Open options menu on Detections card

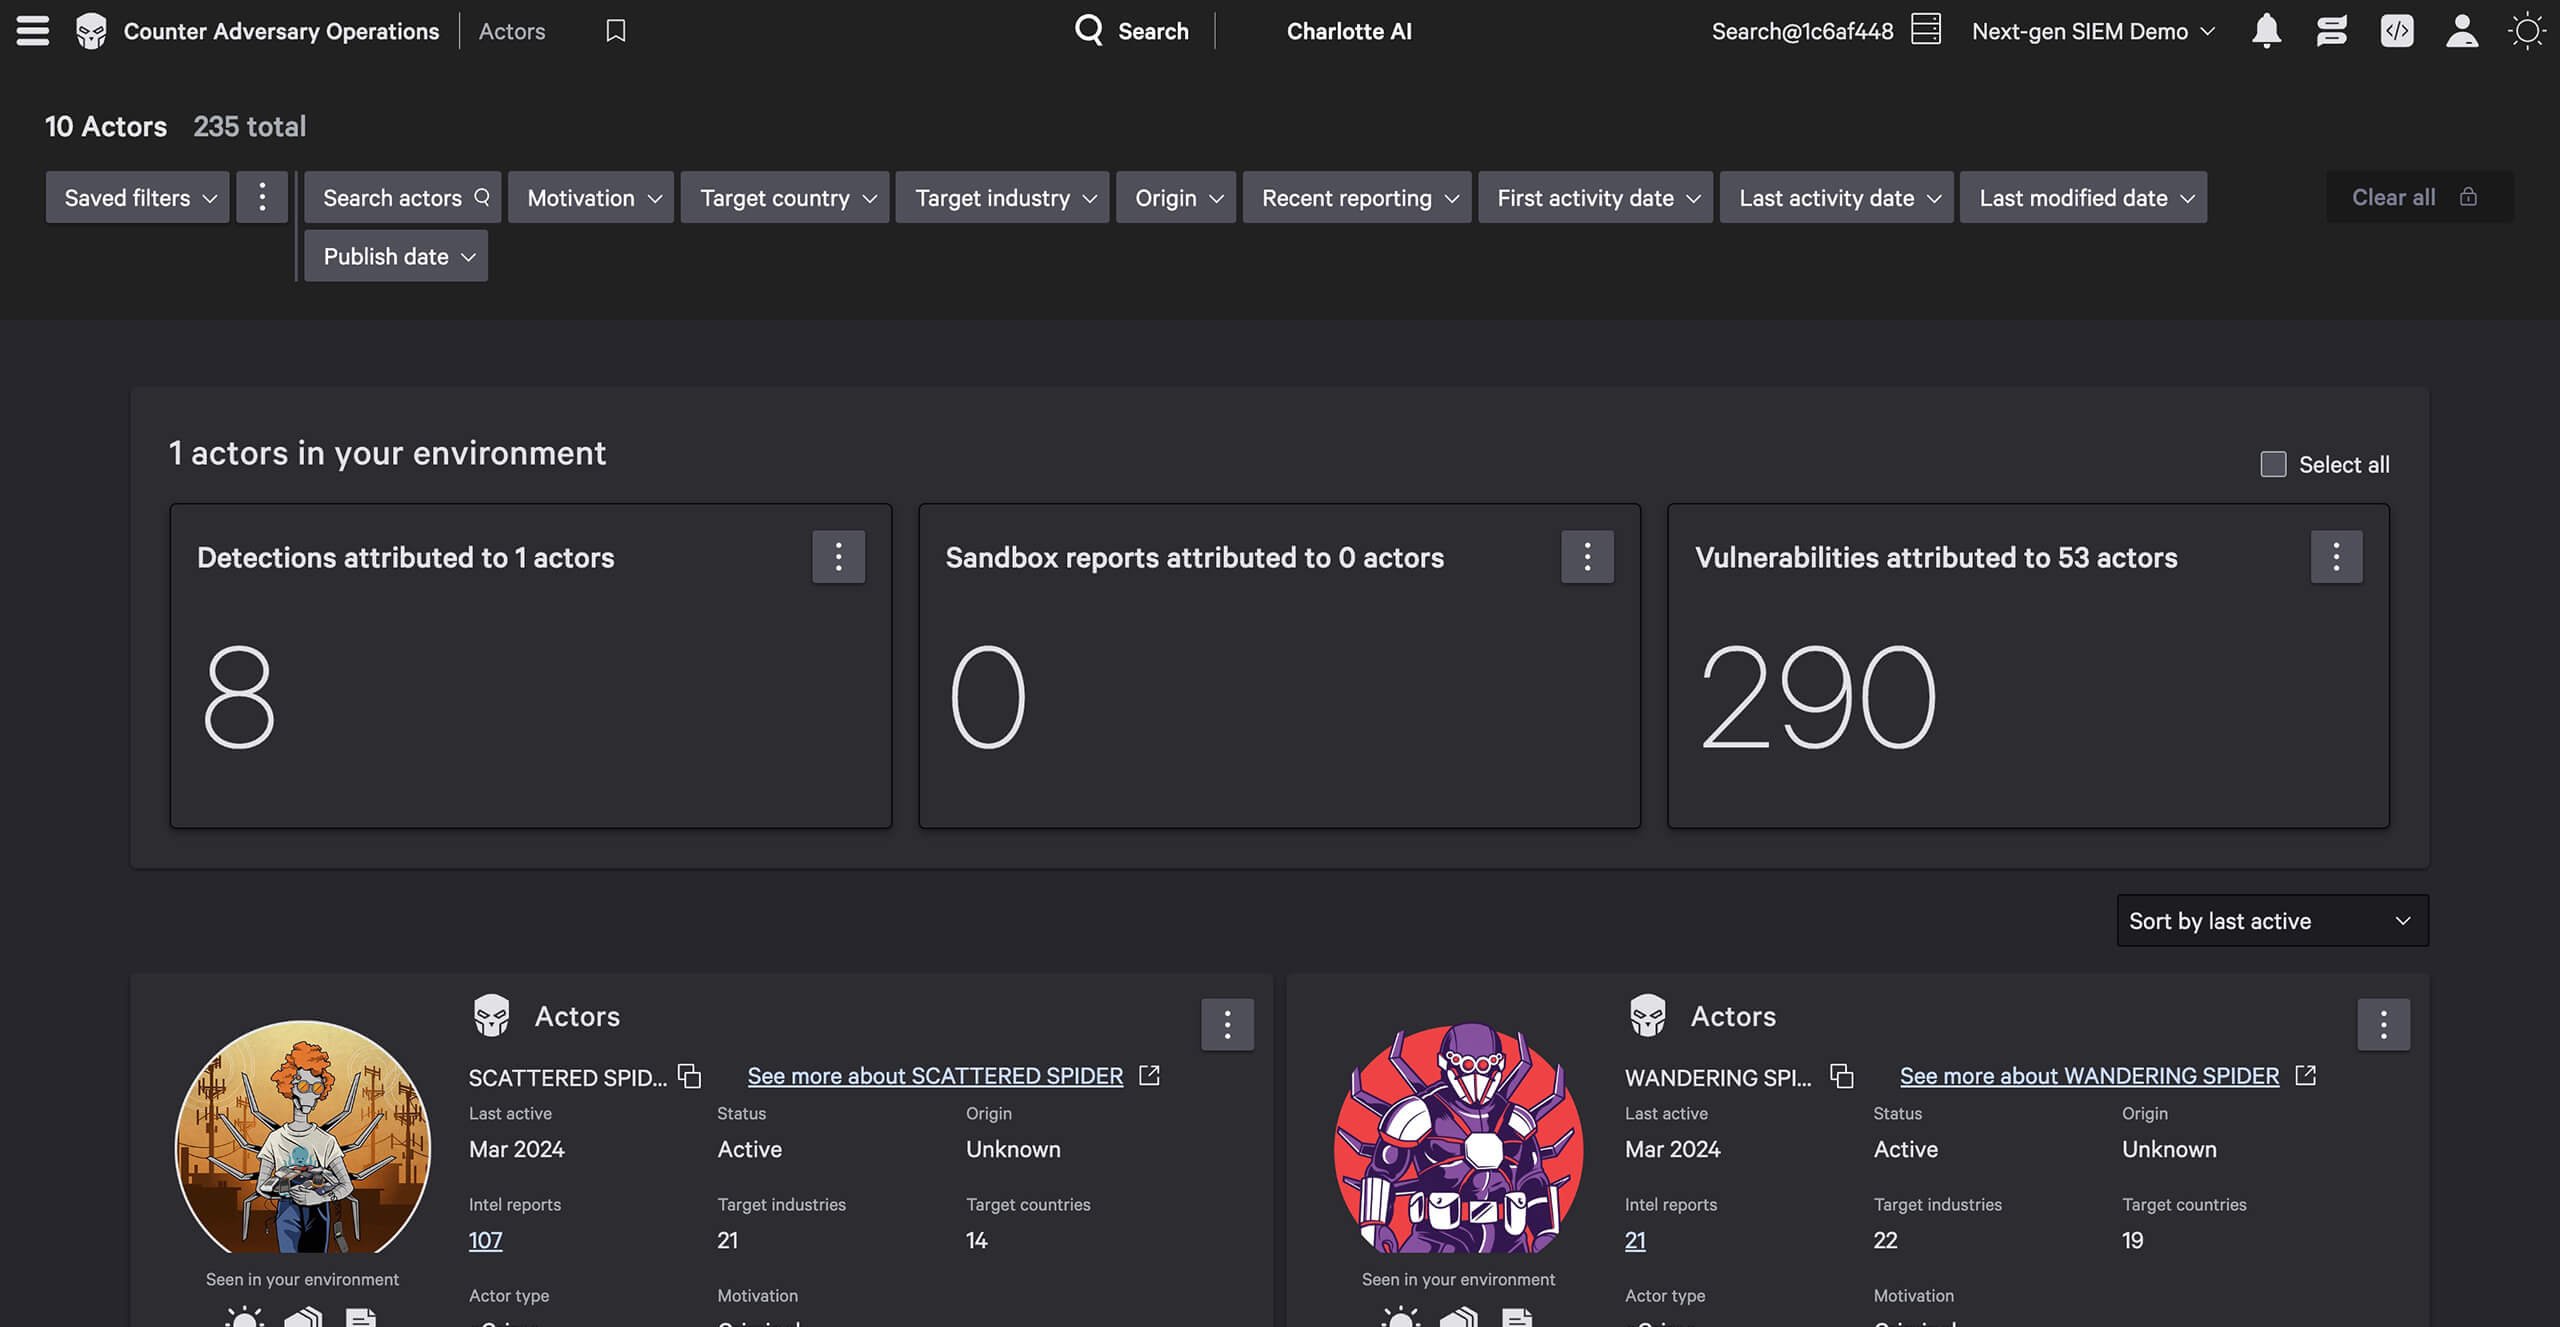tap(838, 557)
